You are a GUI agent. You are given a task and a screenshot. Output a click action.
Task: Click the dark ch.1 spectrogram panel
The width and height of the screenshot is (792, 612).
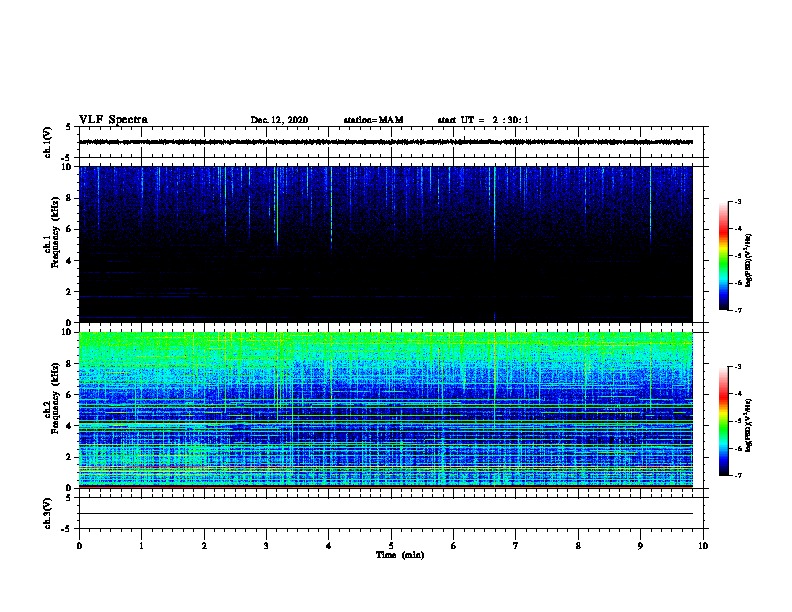[386, 244]
